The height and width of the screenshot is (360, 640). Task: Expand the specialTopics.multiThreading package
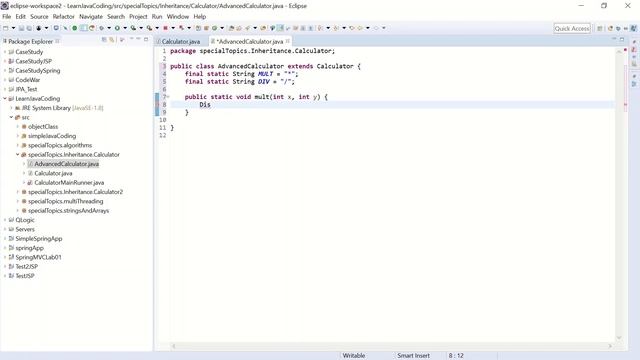(18, 201)
